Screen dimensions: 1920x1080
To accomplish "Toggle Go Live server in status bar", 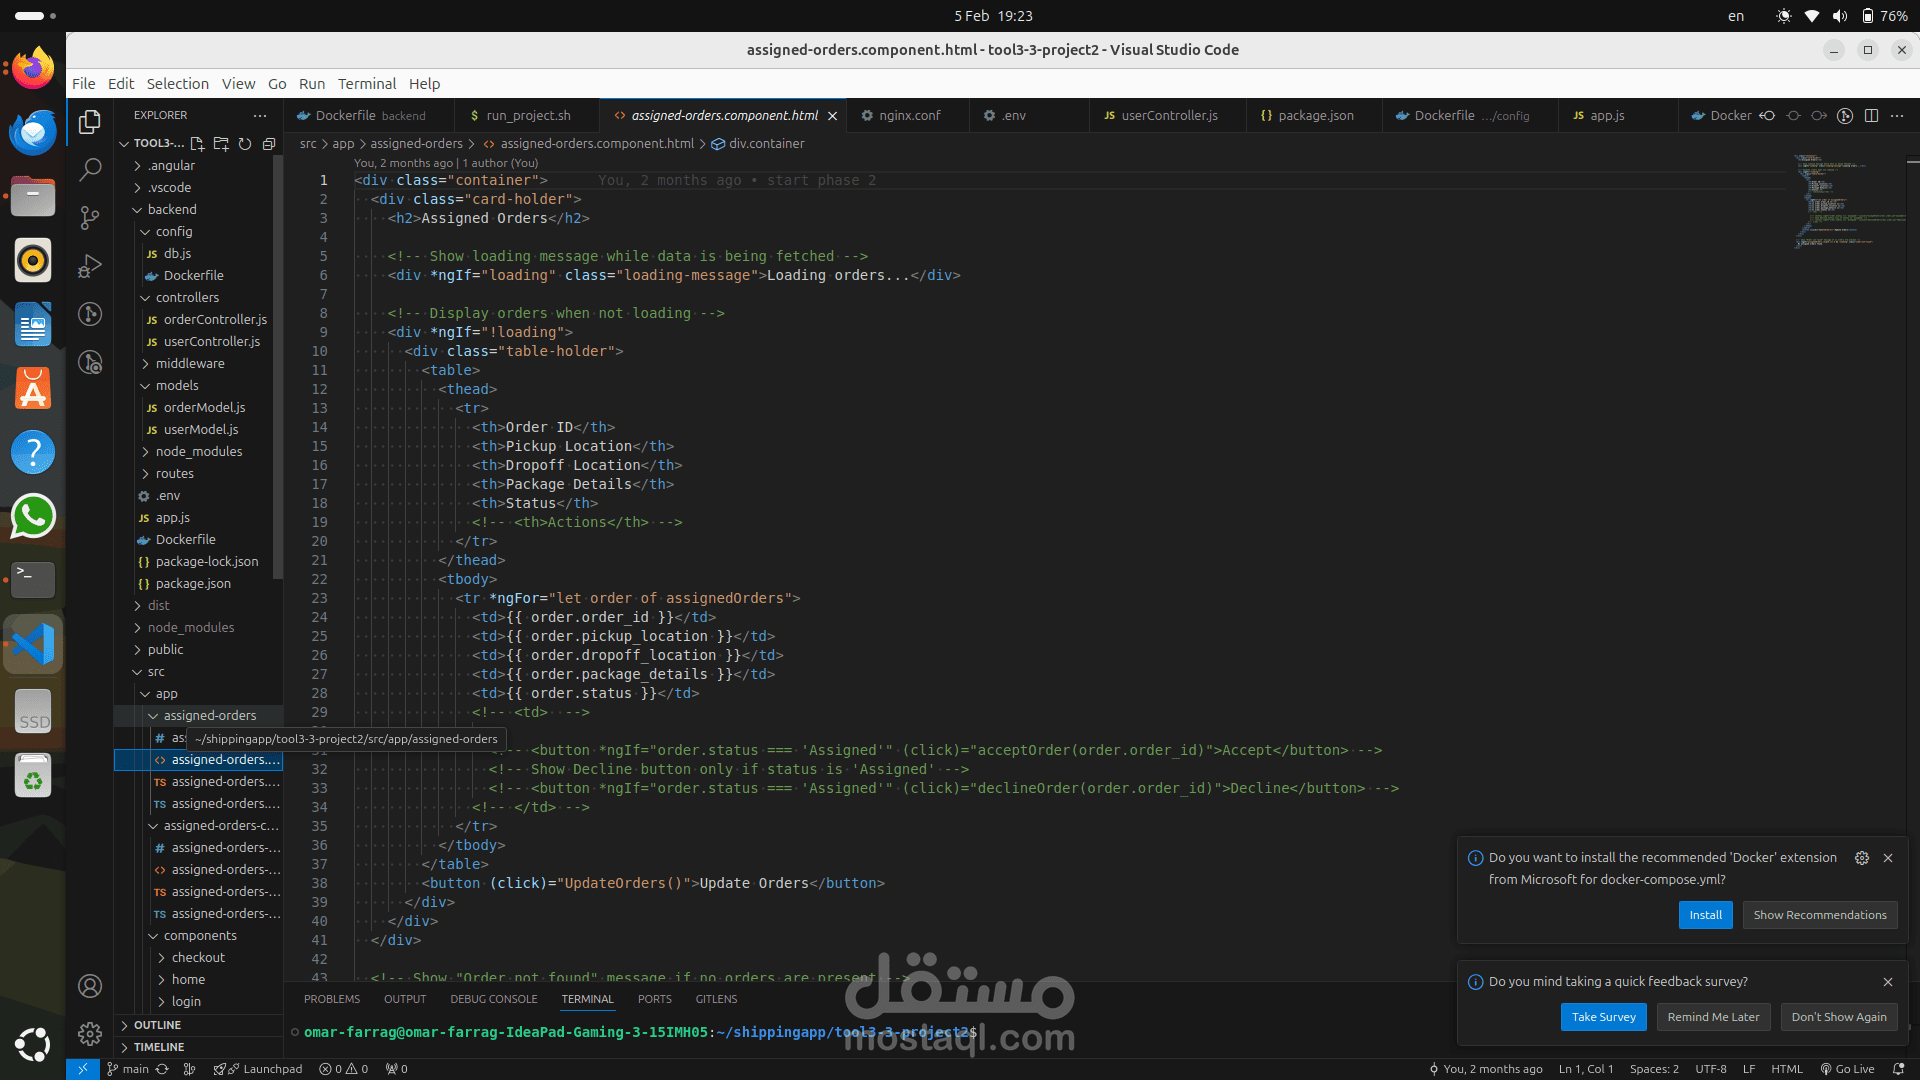I will [x=1847, y=1069].
